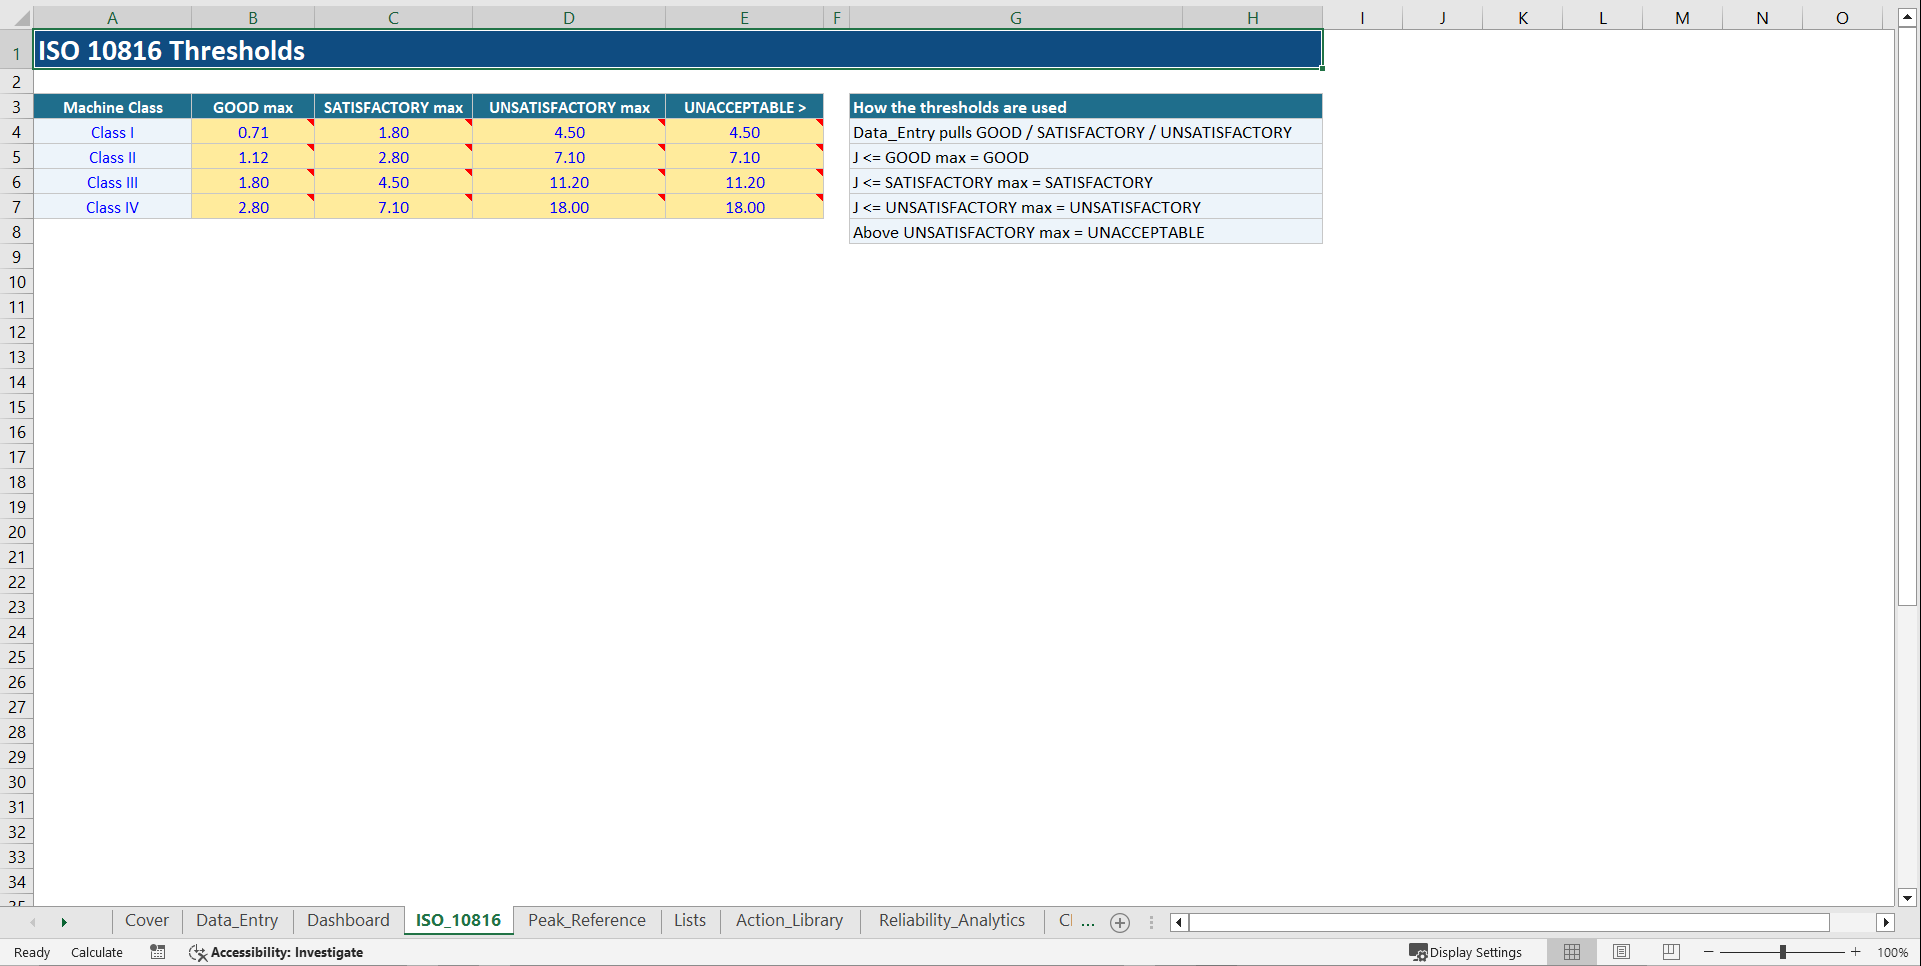Add a new worksheet with the plus icon
The image size is (1921, 966).
(1119, 922)
